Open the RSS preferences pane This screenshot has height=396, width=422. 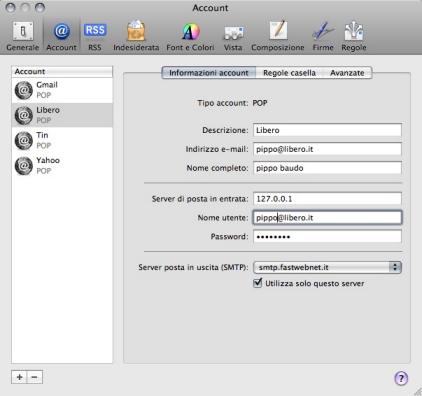point(95,36)
